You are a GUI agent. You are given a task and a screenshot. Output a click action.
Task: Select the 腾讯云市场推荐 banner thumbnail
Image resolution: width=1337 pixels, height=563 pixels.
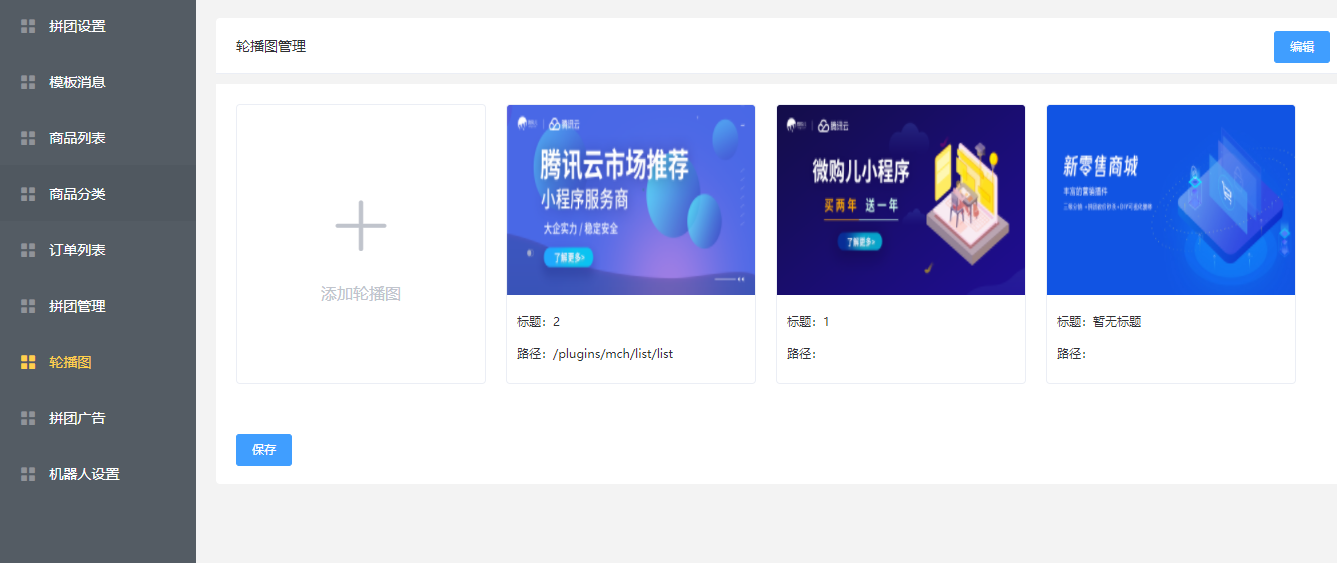pos(631,200)
